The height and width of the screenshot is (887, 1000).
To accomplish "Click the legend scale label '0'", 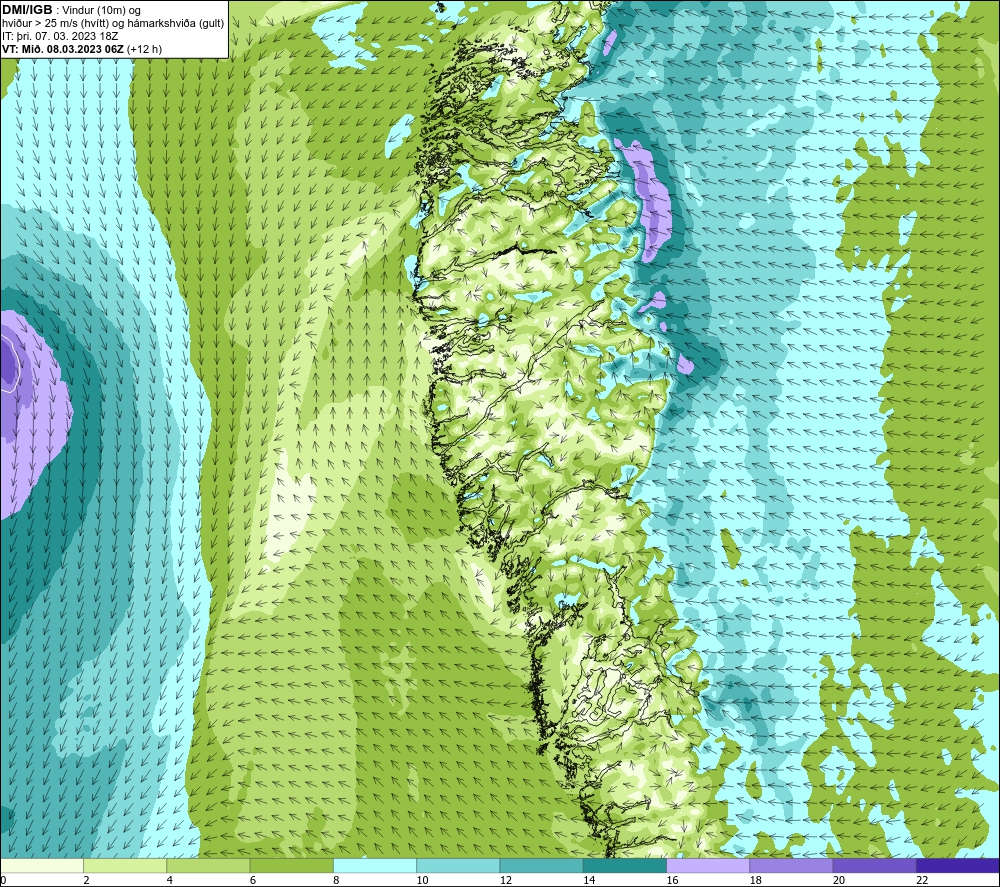I will (3, 880).
